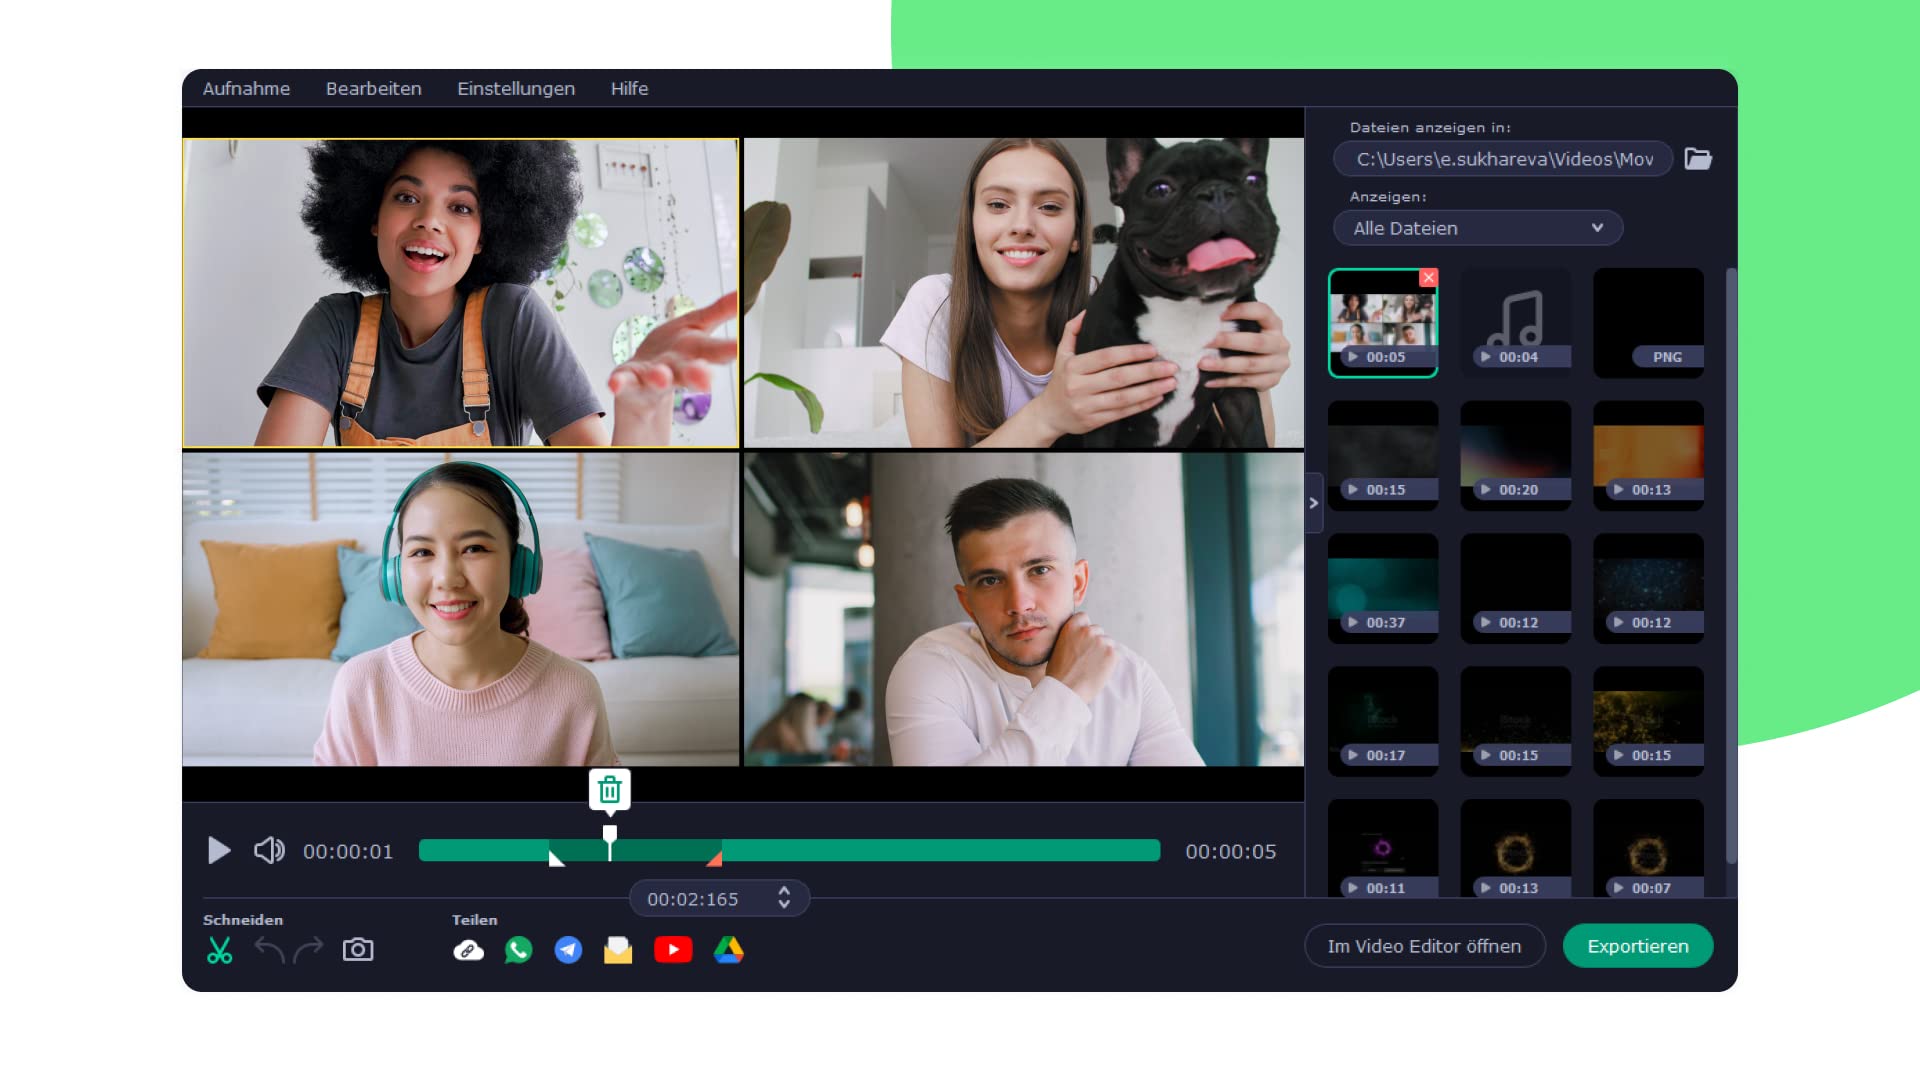This screenshot has height=1080, width=1920.
Task: Select the 00:07 video thumbnail
Action: coord(1648,848)
